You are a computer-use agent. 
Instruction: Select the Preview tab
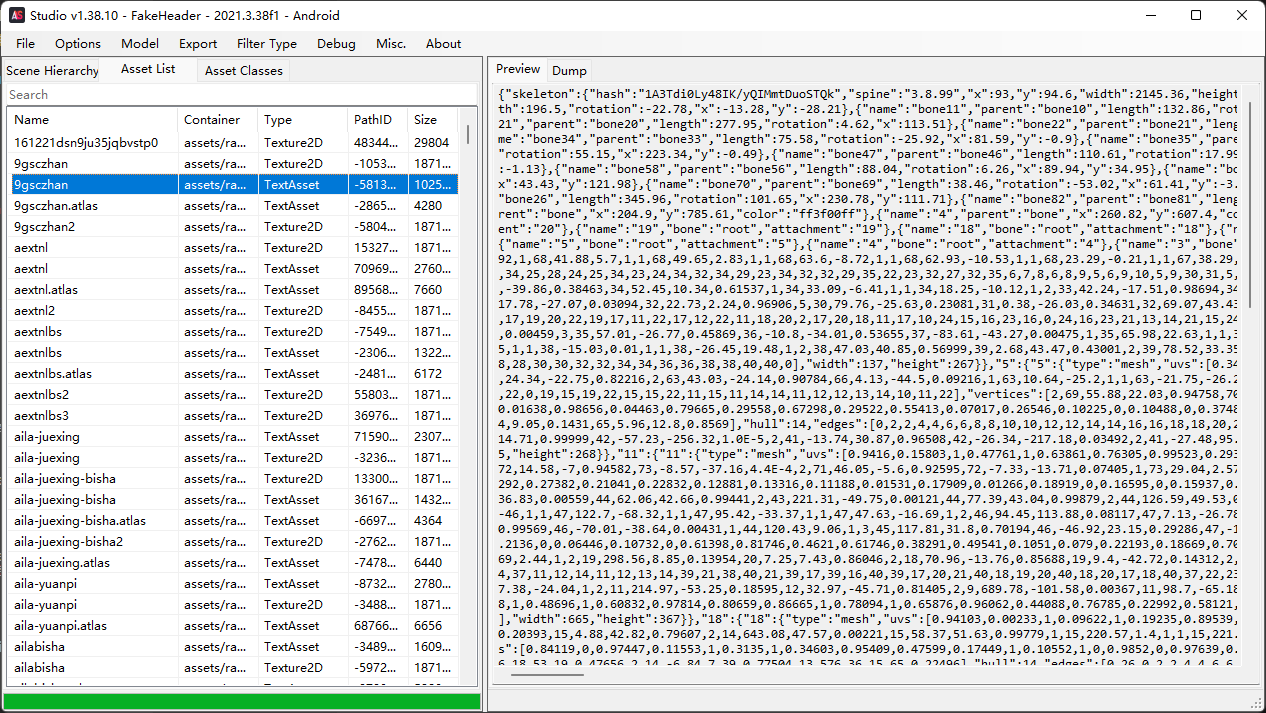[x=518, y=69]
